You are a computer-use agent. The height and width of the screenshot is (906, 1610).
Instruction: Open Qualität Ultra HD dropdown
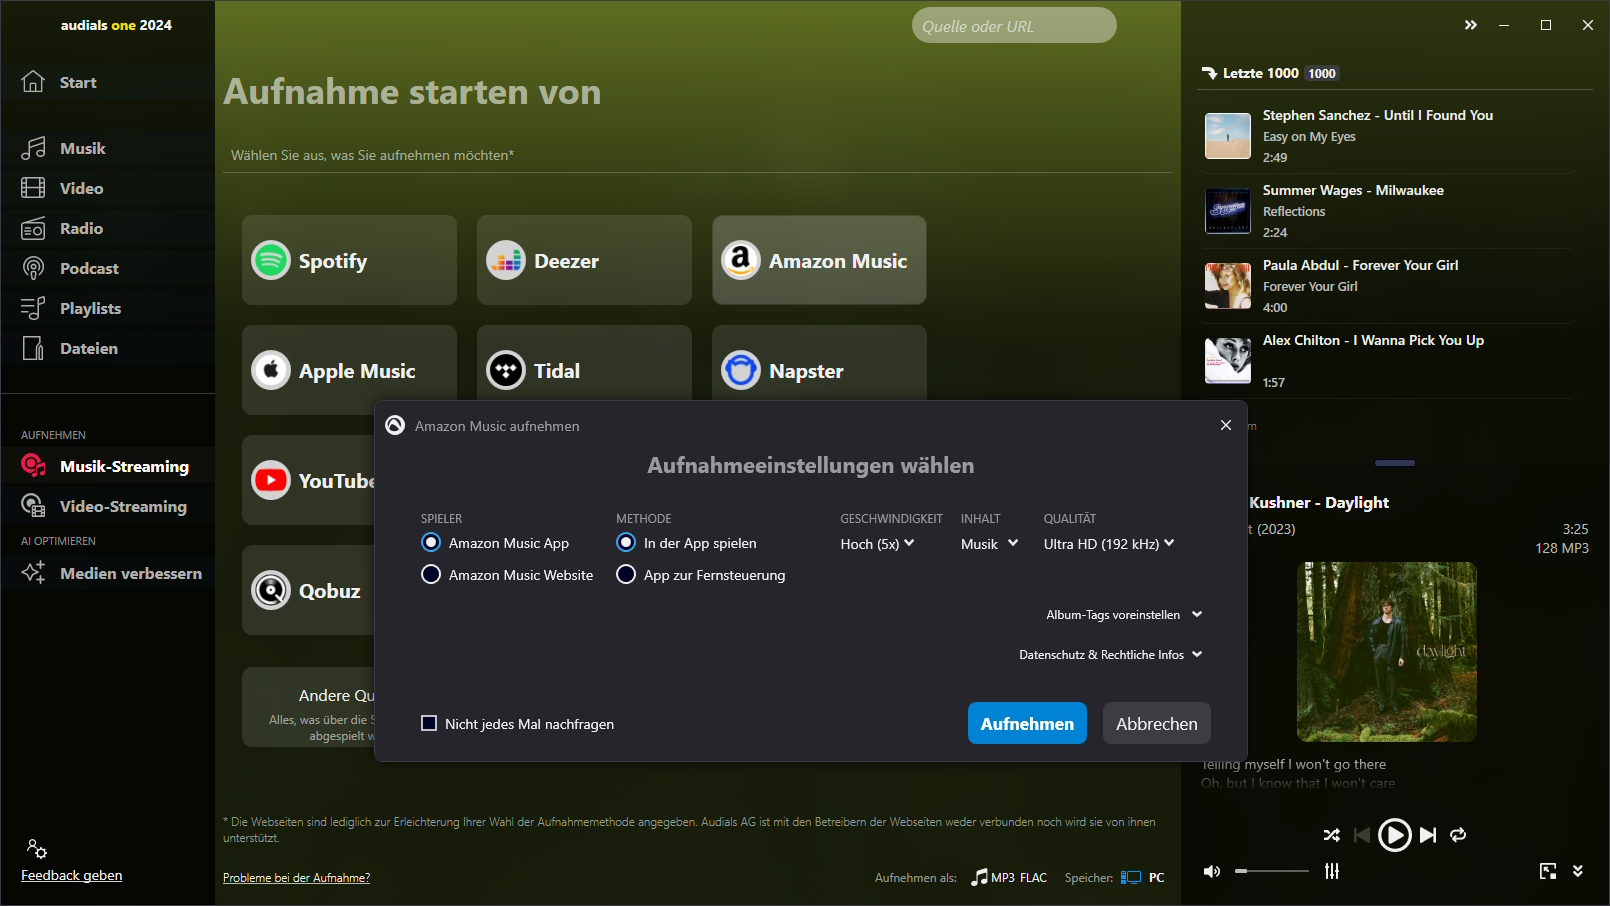(1109, 544)
